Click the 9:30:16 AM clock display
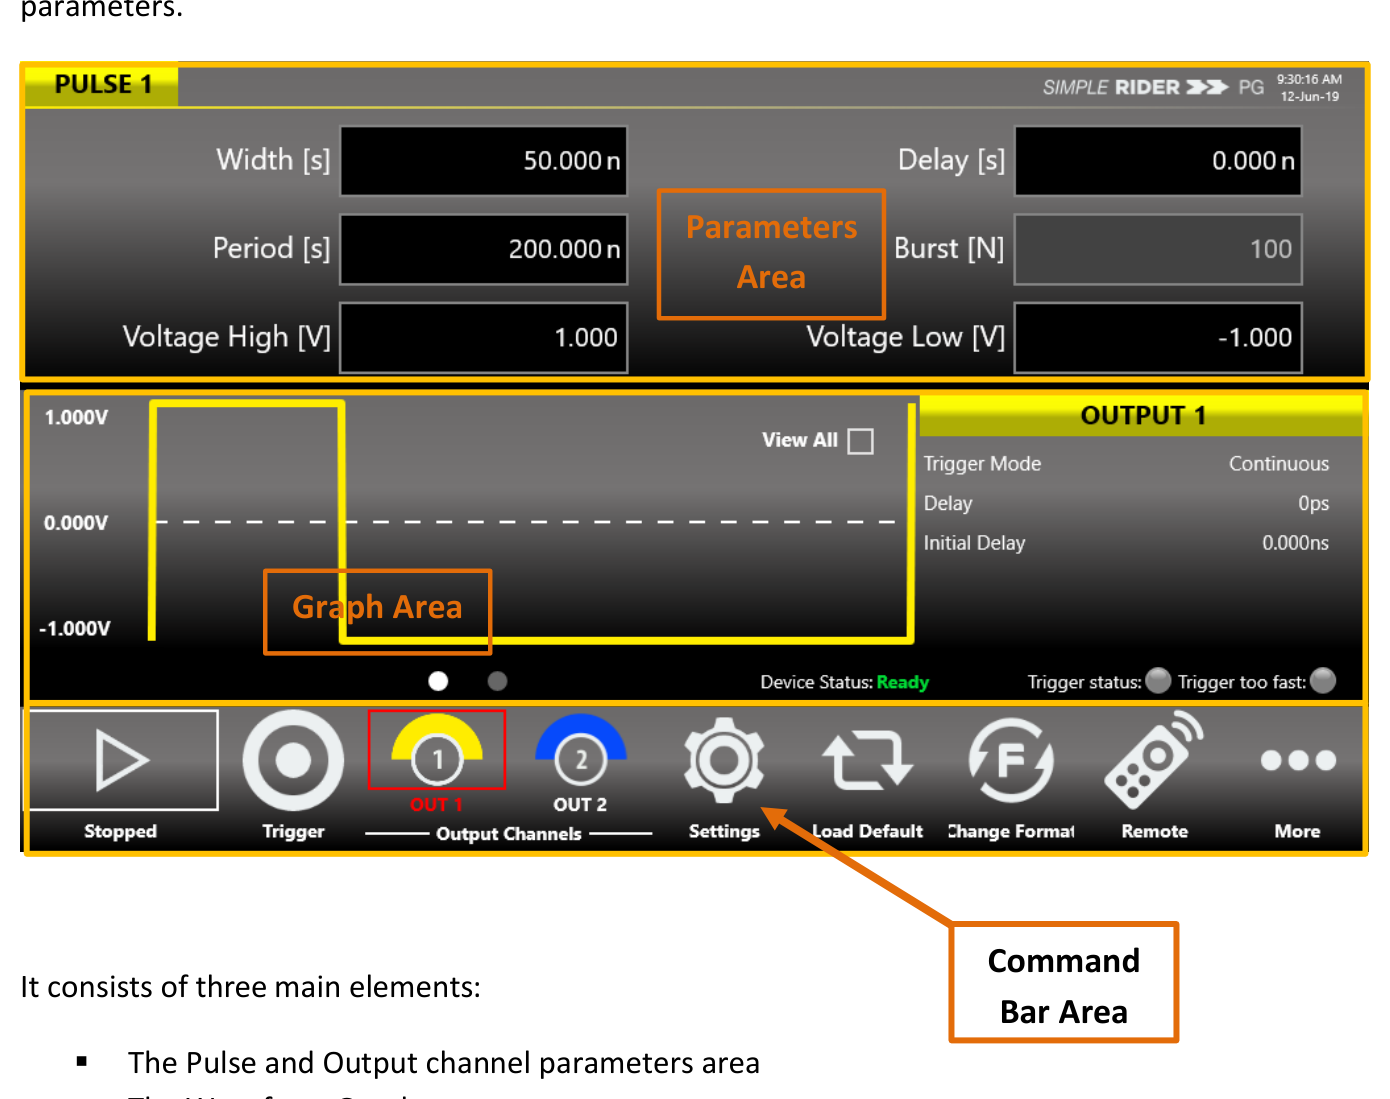This screenshot has height=1099, width=1390. coord(1309,79)
